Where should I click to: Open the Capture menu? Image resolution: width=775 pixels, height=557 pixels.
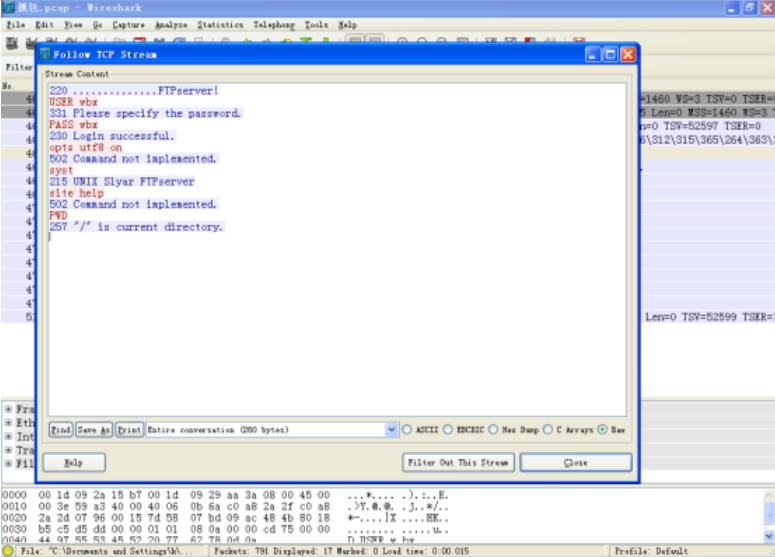[129, 25]
